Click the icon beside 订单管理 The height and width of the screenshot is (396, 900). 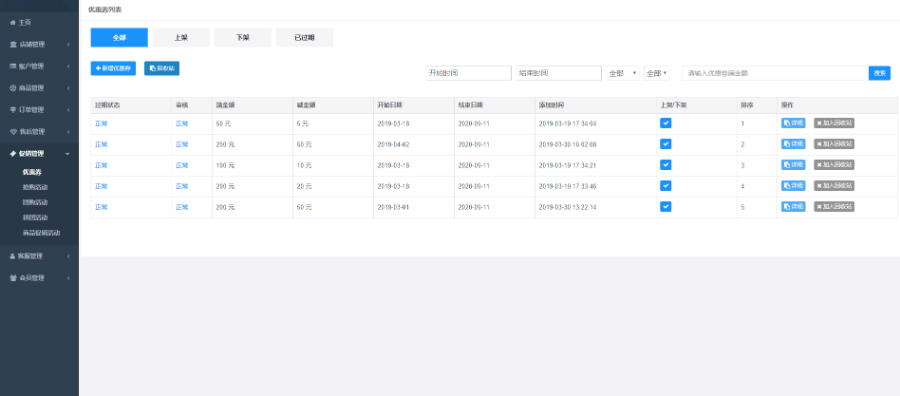tap(13, 110)
